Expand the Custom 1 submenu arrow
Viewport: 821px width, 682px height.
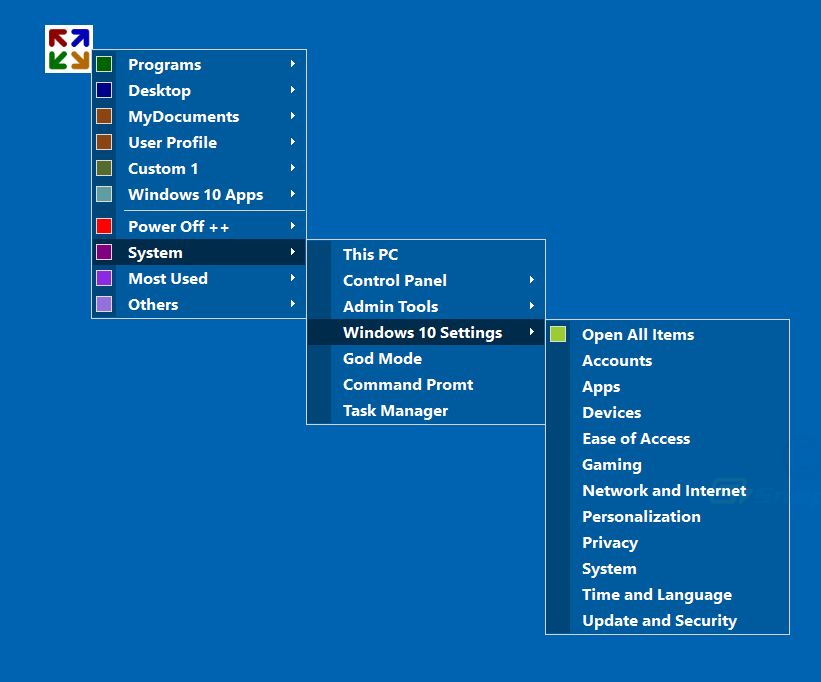pos(293,168)
